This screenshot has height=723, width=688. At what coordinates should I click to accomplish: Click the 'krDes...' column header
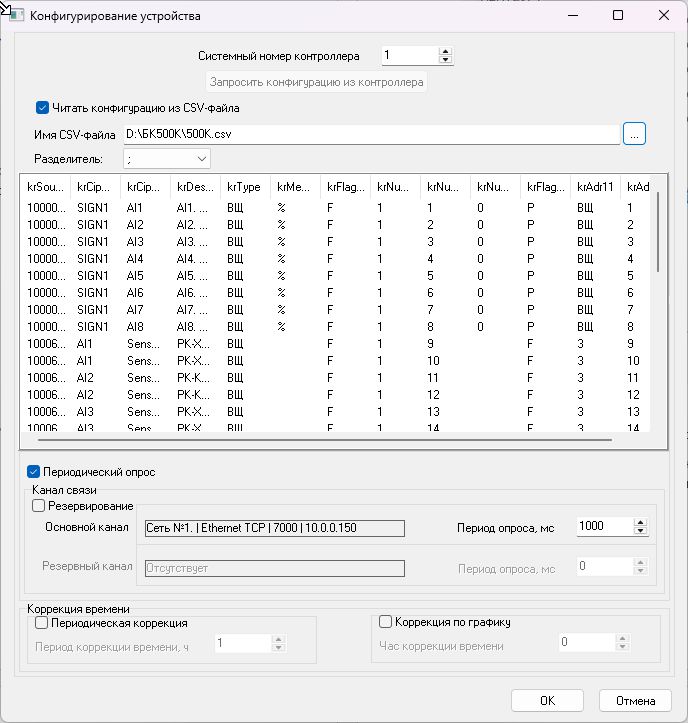pyautogui.click(x=195, y=187)
